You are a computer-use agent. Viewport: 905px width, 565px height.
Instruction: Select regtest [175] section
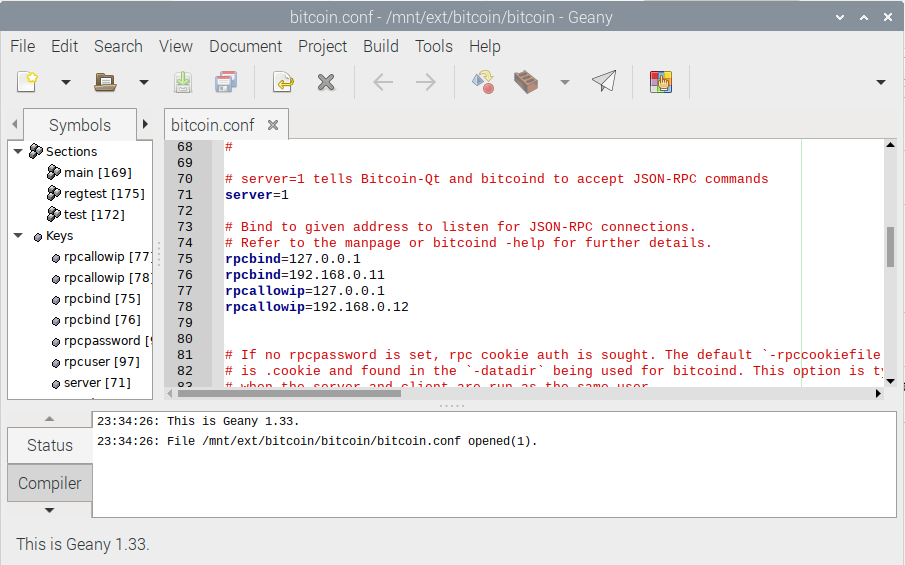[x=104, y=193]
